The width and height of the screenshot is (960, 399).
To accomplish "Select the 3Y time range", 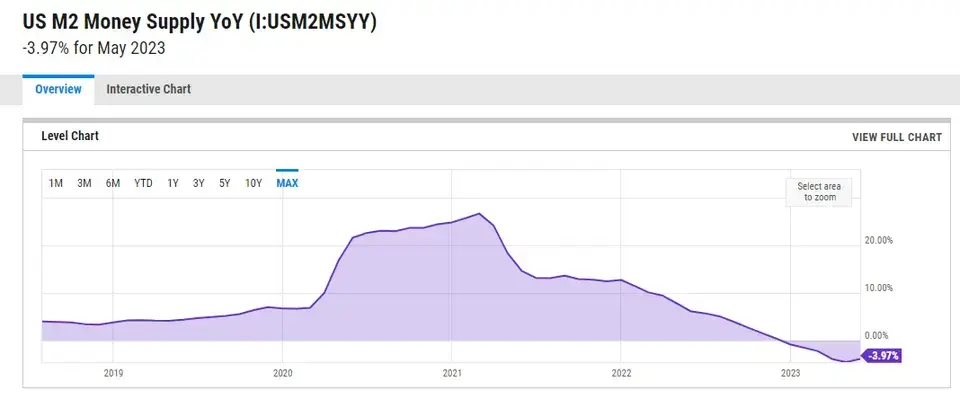I will [198, 183].
